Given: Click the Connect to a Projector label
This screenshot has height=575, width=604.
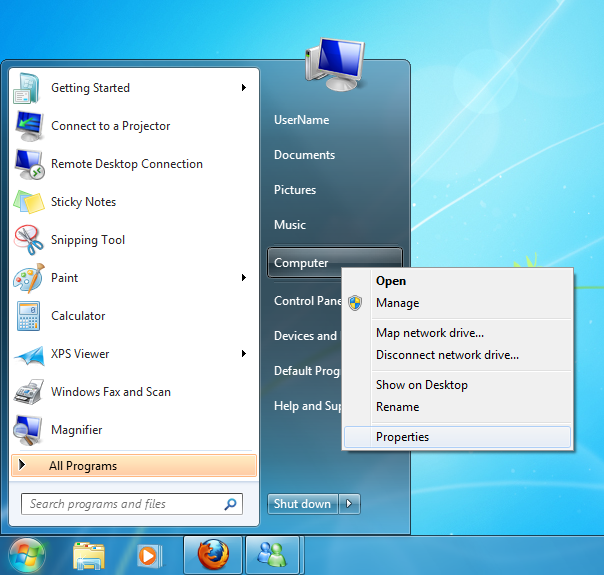Looking at the screenshot, I should [111, 126].
